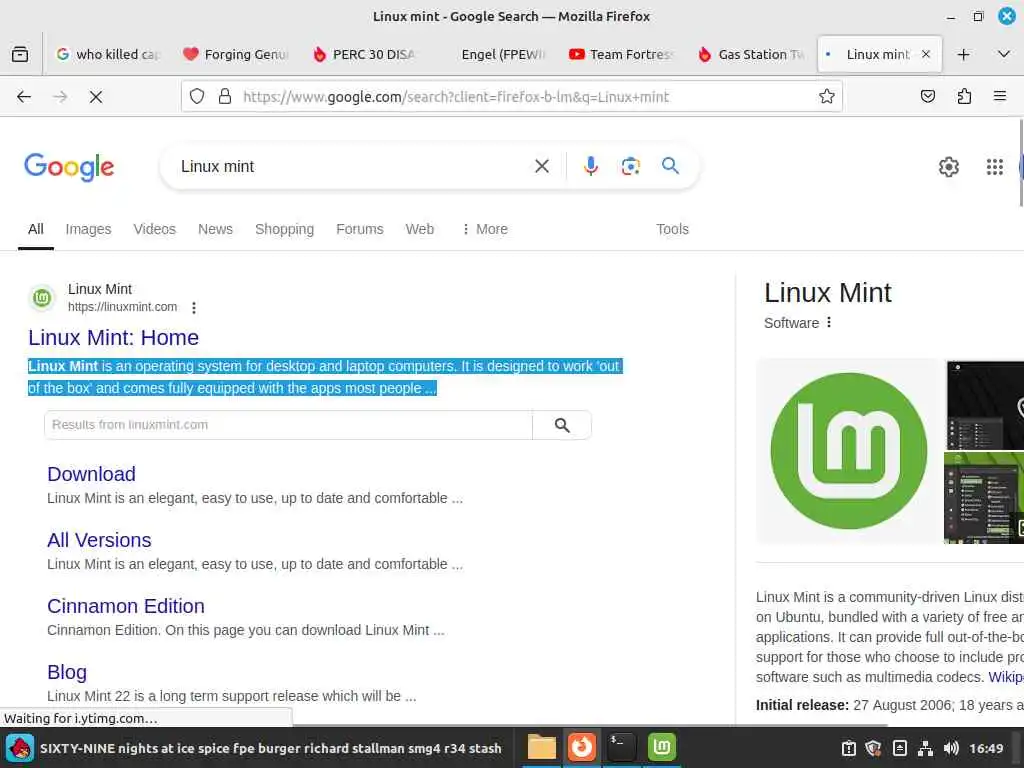Select the Web search filter

pyautogui.click(x=419, y=229)
